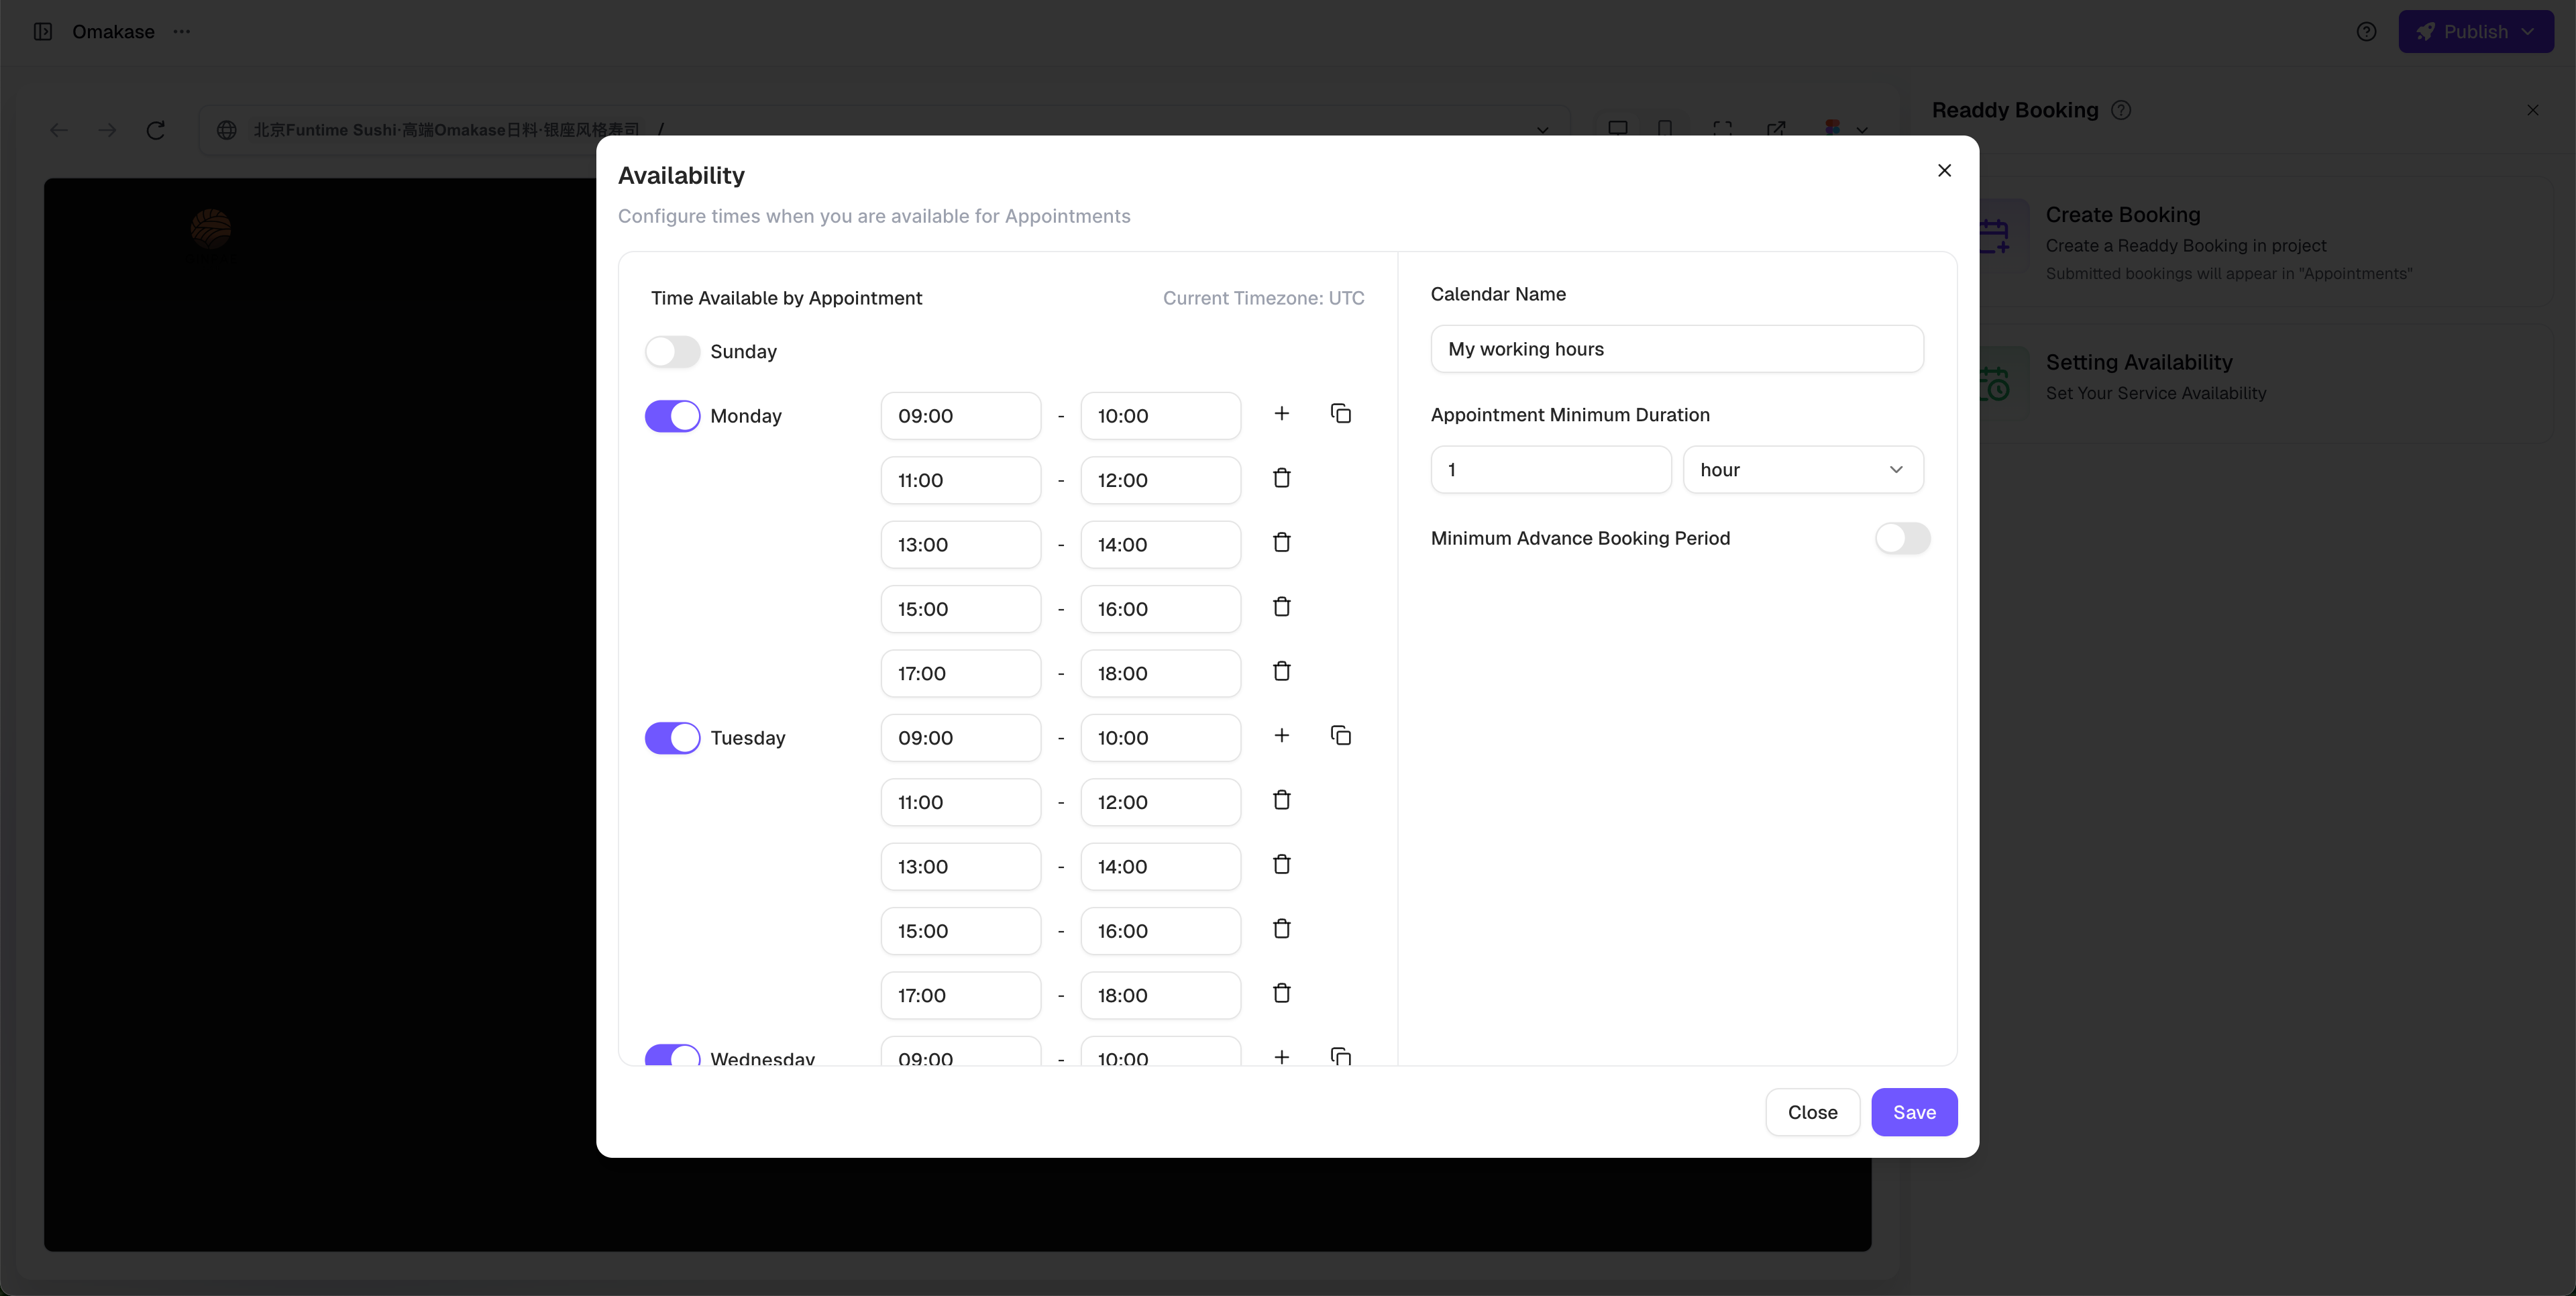The width and height of the screenshot is (2576, 1296).
Task: Copy Tuesday's schedule icon
Action: coord(1341,736)
